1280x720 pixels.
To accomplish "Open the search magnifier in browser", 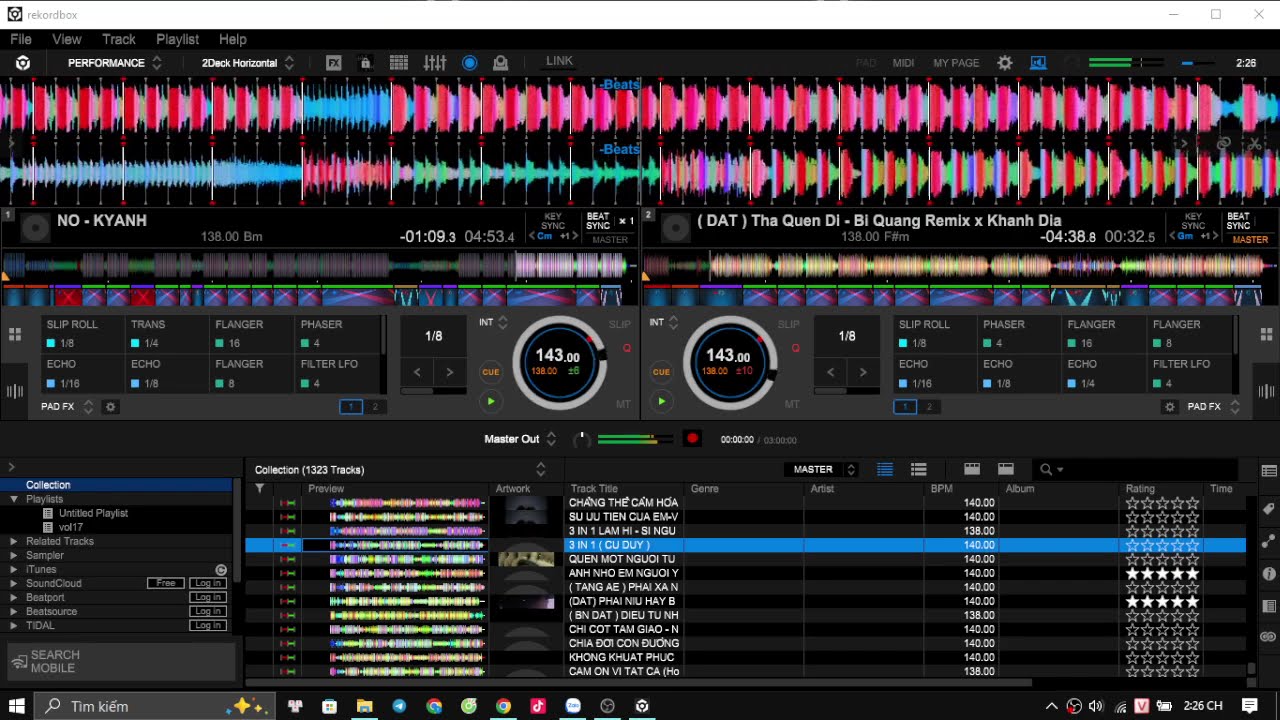I will click(x=1046, y=469).
